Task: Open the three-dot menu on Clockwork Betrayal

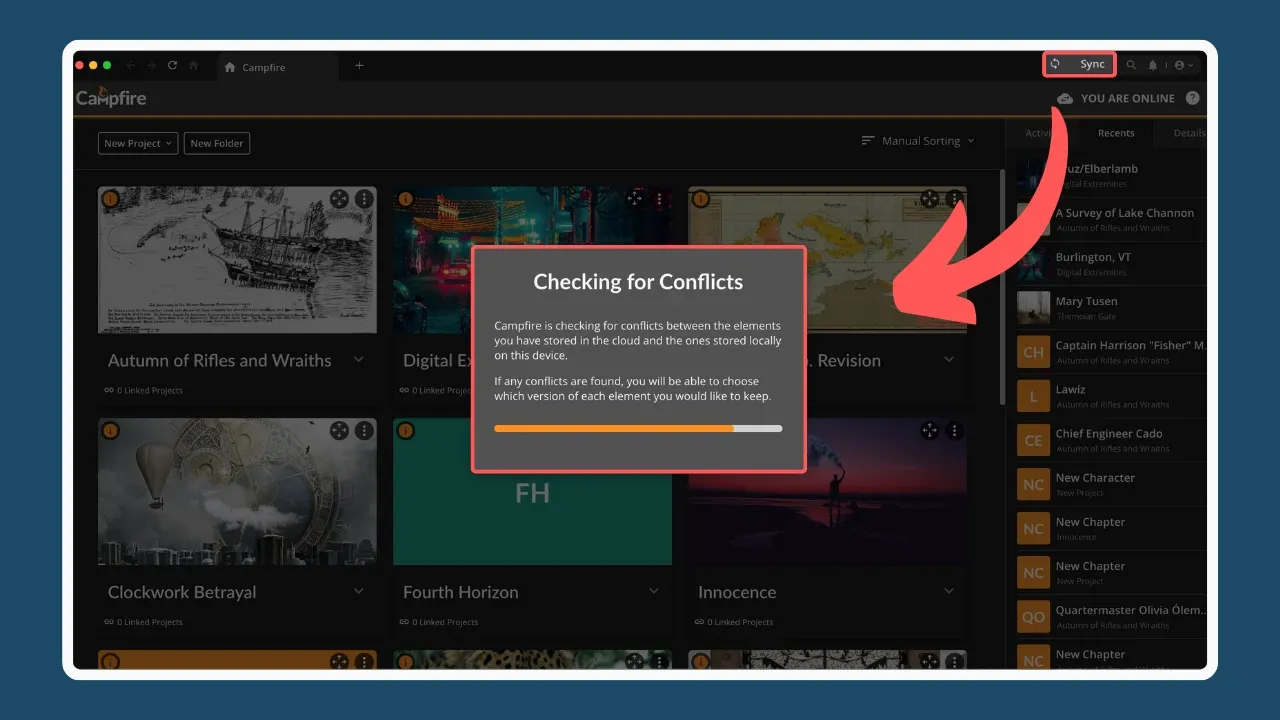Action: pyautogui.click(x=364, y=430)
